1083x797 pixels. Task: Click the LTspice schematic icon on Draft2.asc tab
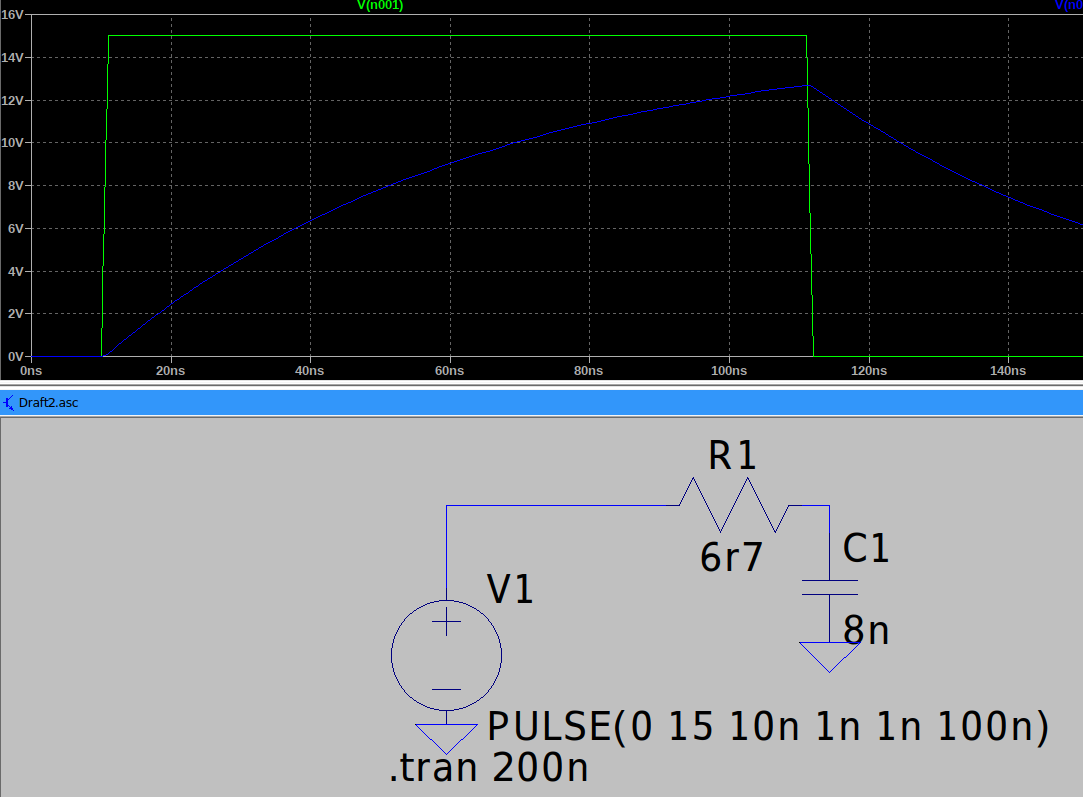click(10, 403)
